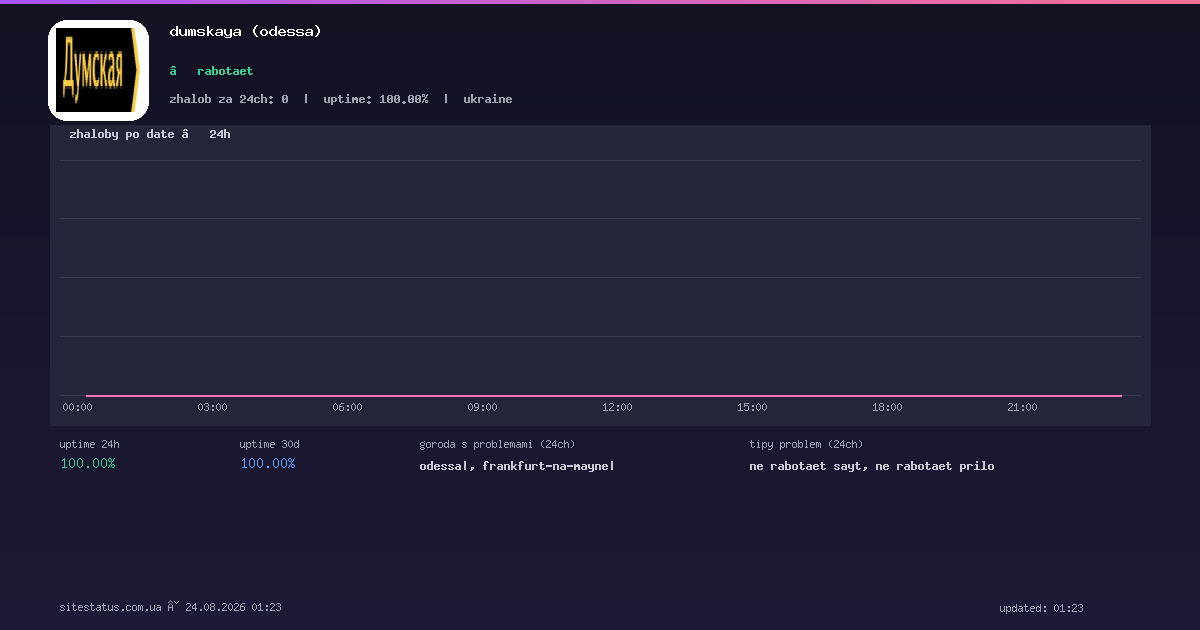Click the uptime: 100.00% header stat

click(x=376, y=99)
